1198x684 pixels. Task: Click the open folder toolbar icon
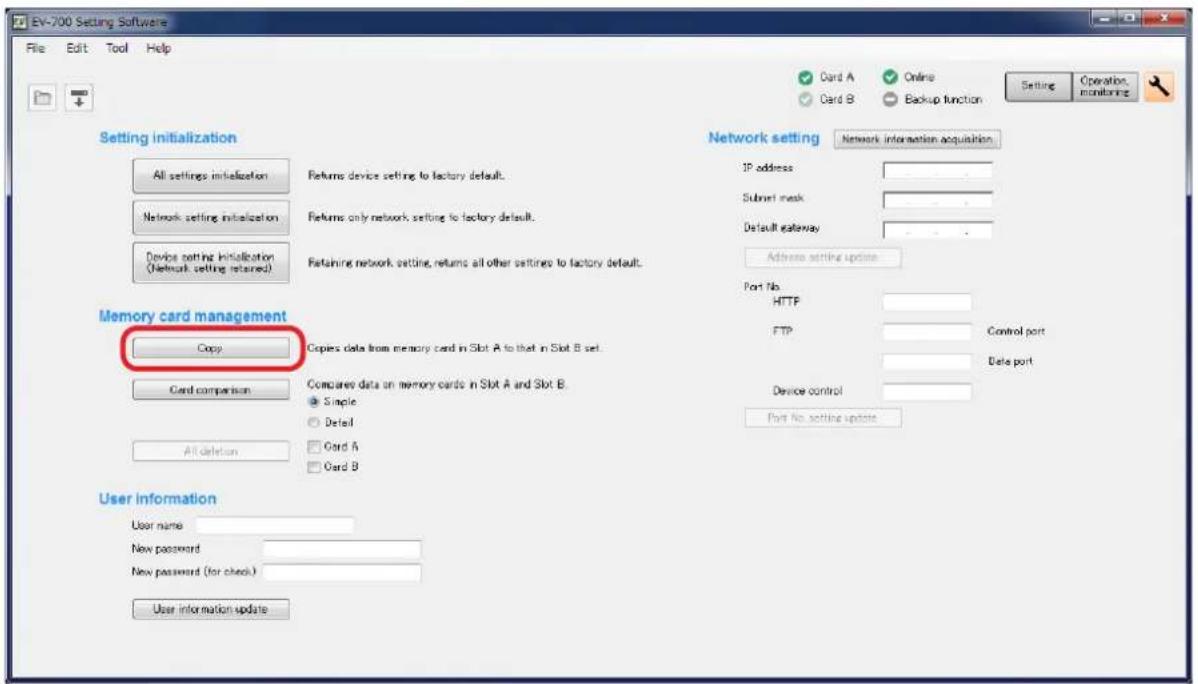43,98
